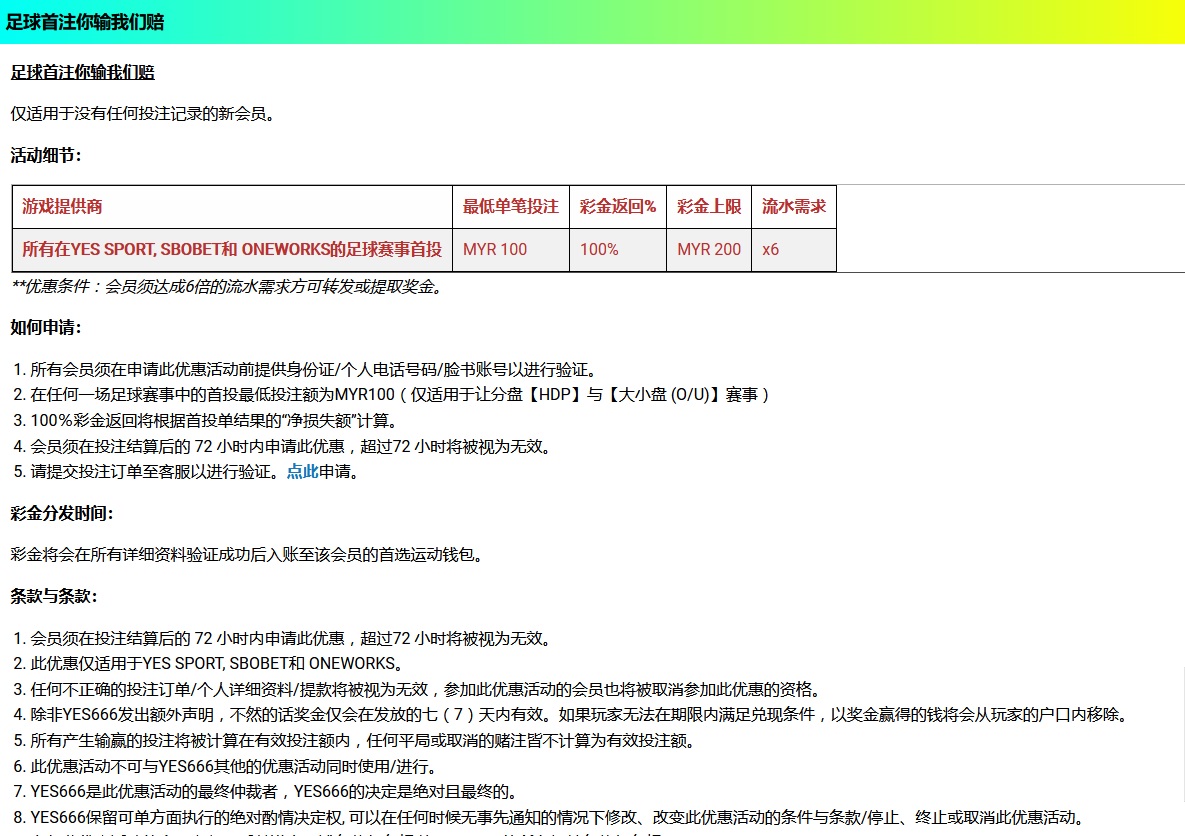Click the 'MYR 100' table cell

[x=495, y=249]
